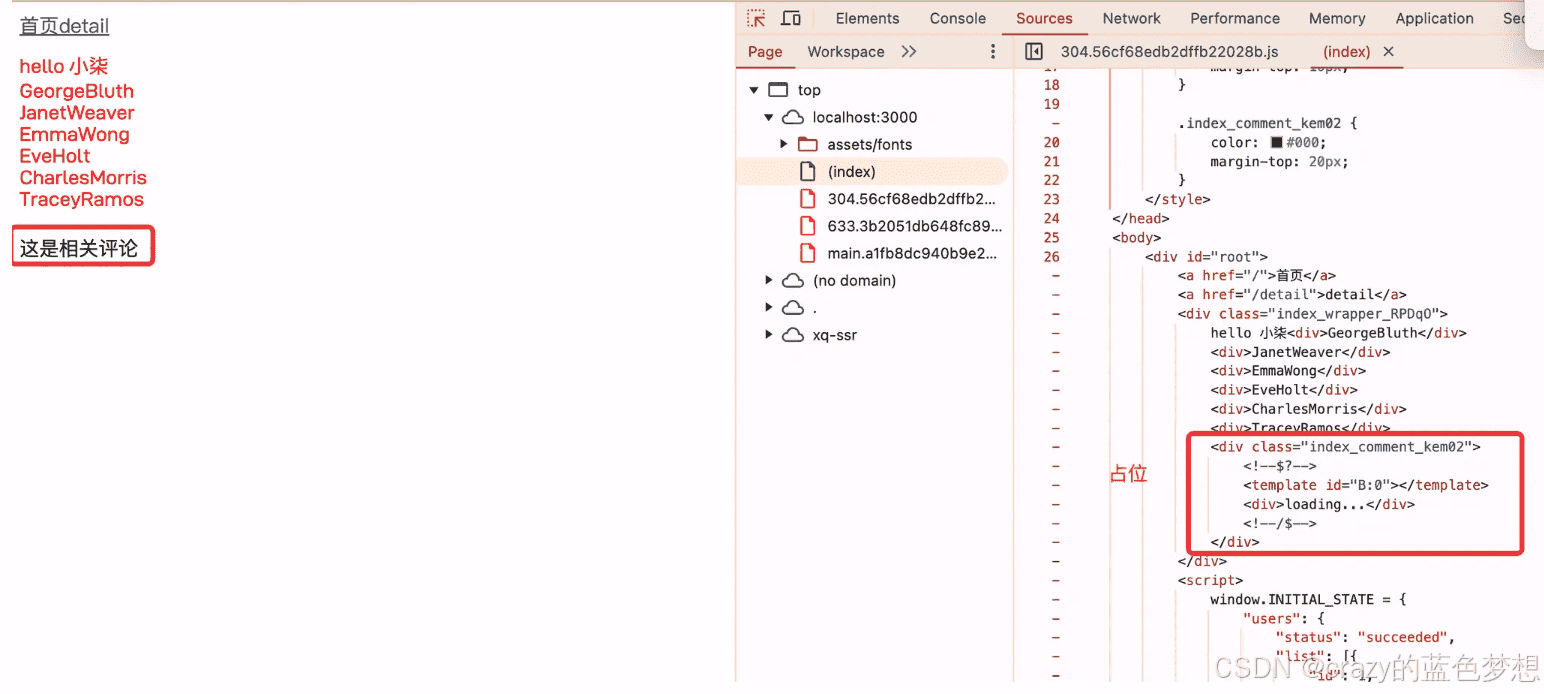This screenshot has width=1544, height=694.
Task: Click the detail link on the page
Action: tap(84, 26)
